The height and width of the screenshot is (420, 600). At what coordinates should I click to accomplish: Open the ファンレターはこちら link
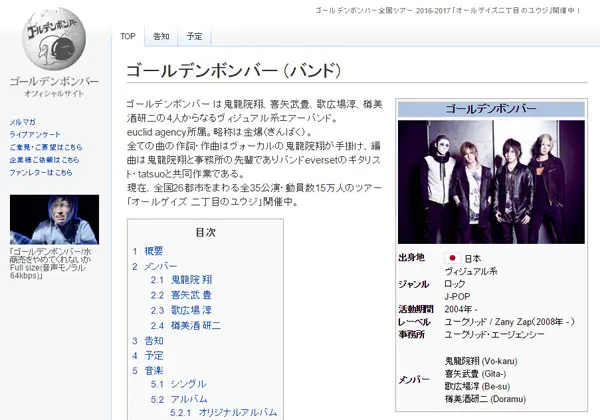point(41,173)
